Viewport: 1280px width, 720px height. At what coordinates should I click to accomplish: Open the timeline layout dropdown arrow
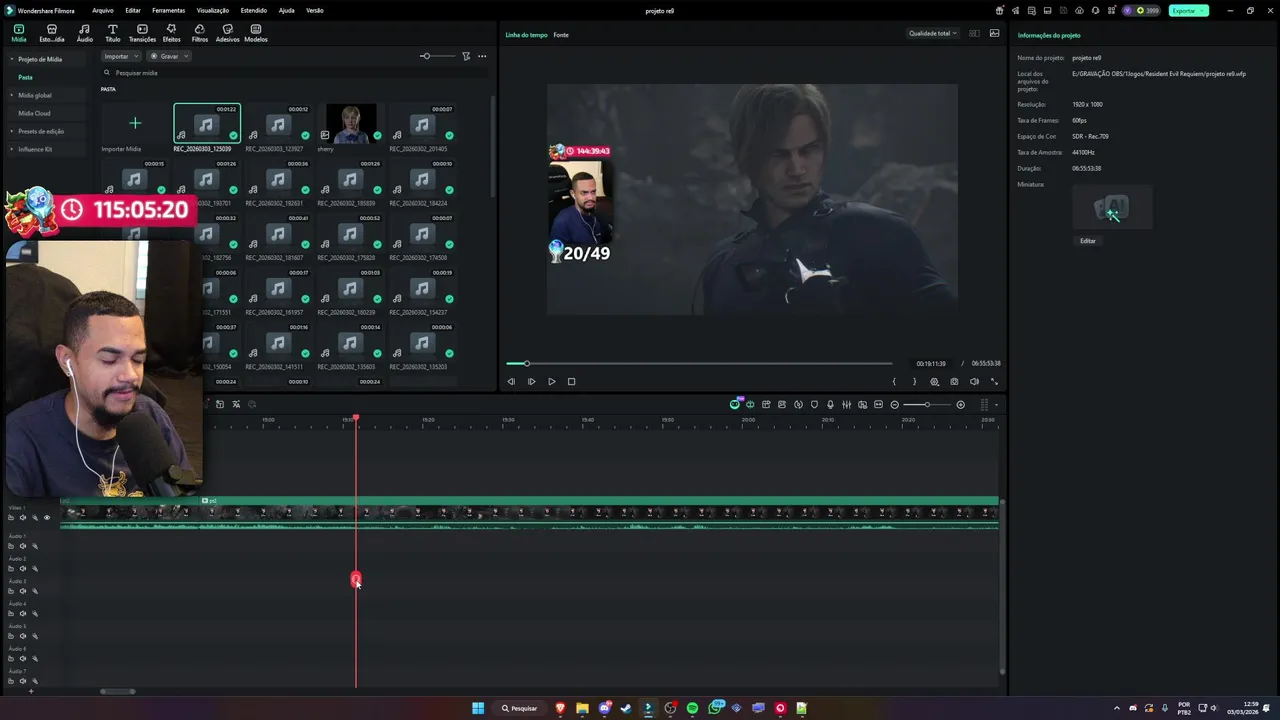(996, 404)
